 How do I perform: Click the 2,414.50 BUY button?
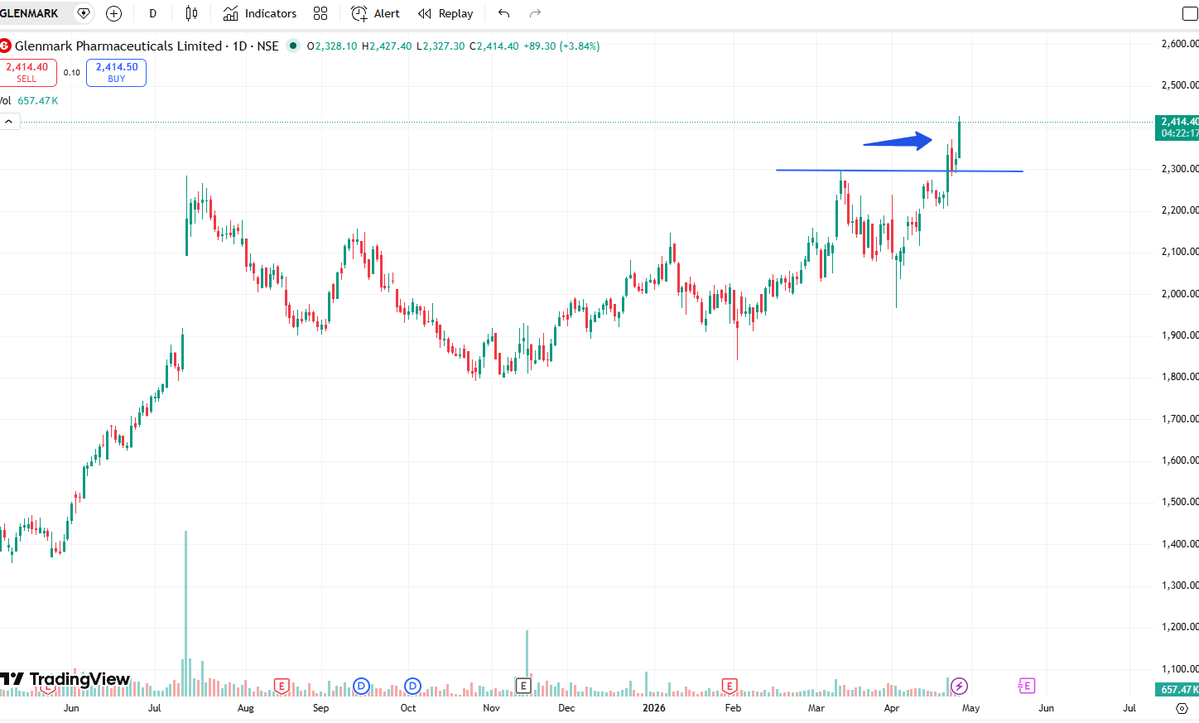point(116,73)
